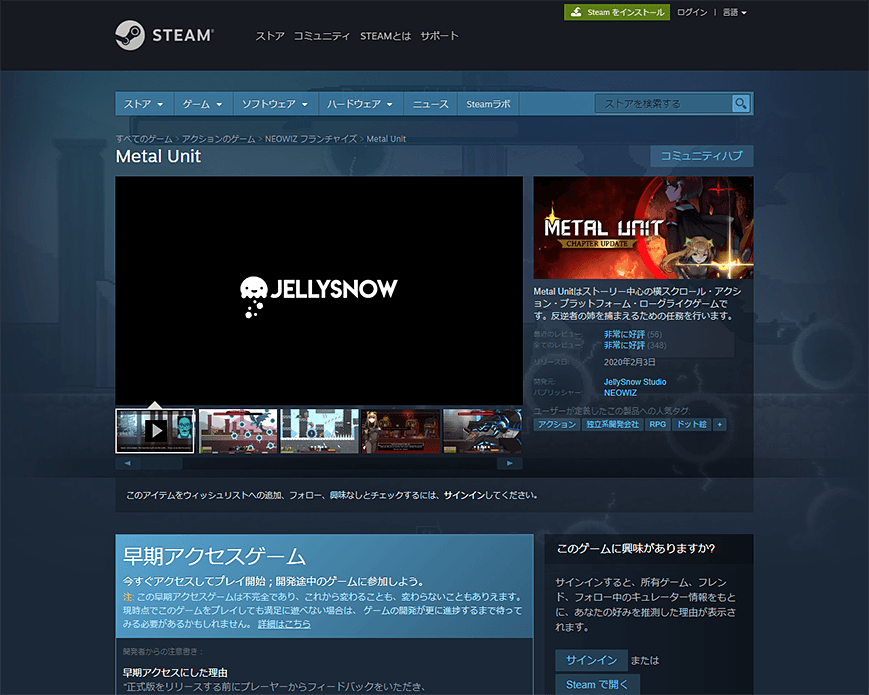
Task: Click the download icon on the install Steam button
Action: [x=573, y=12]
